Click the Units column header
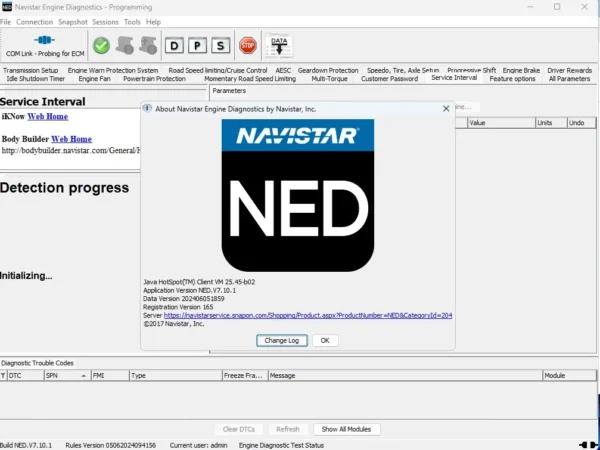Viewport: 600px width, 450px height. point(551,123)
